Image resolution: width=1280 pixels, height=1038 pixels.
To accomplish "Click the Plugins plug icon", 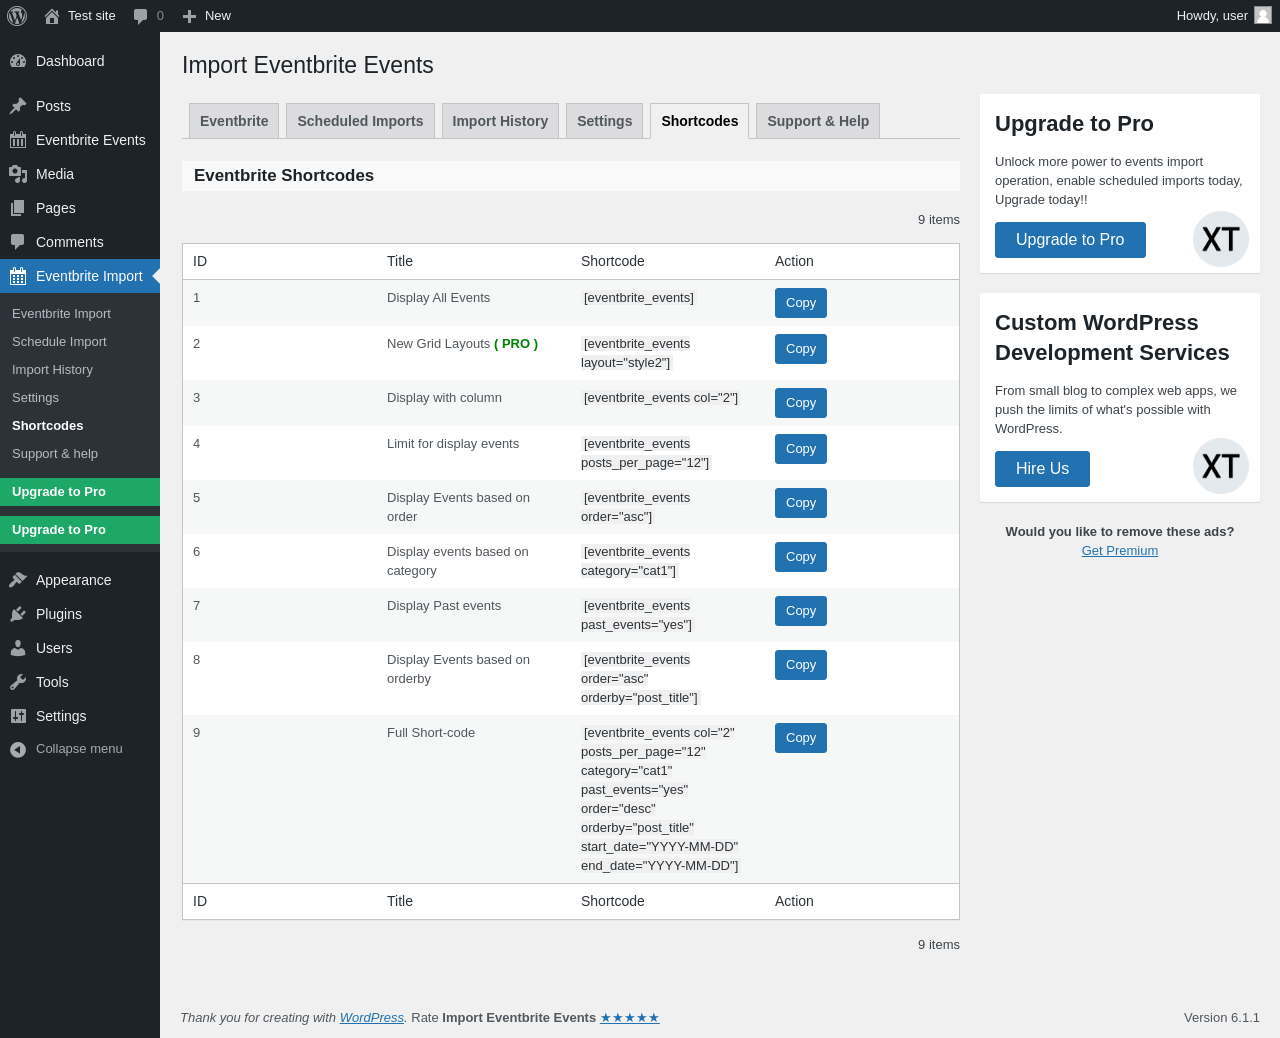I will pyautogui.click(x=18, y=614).
